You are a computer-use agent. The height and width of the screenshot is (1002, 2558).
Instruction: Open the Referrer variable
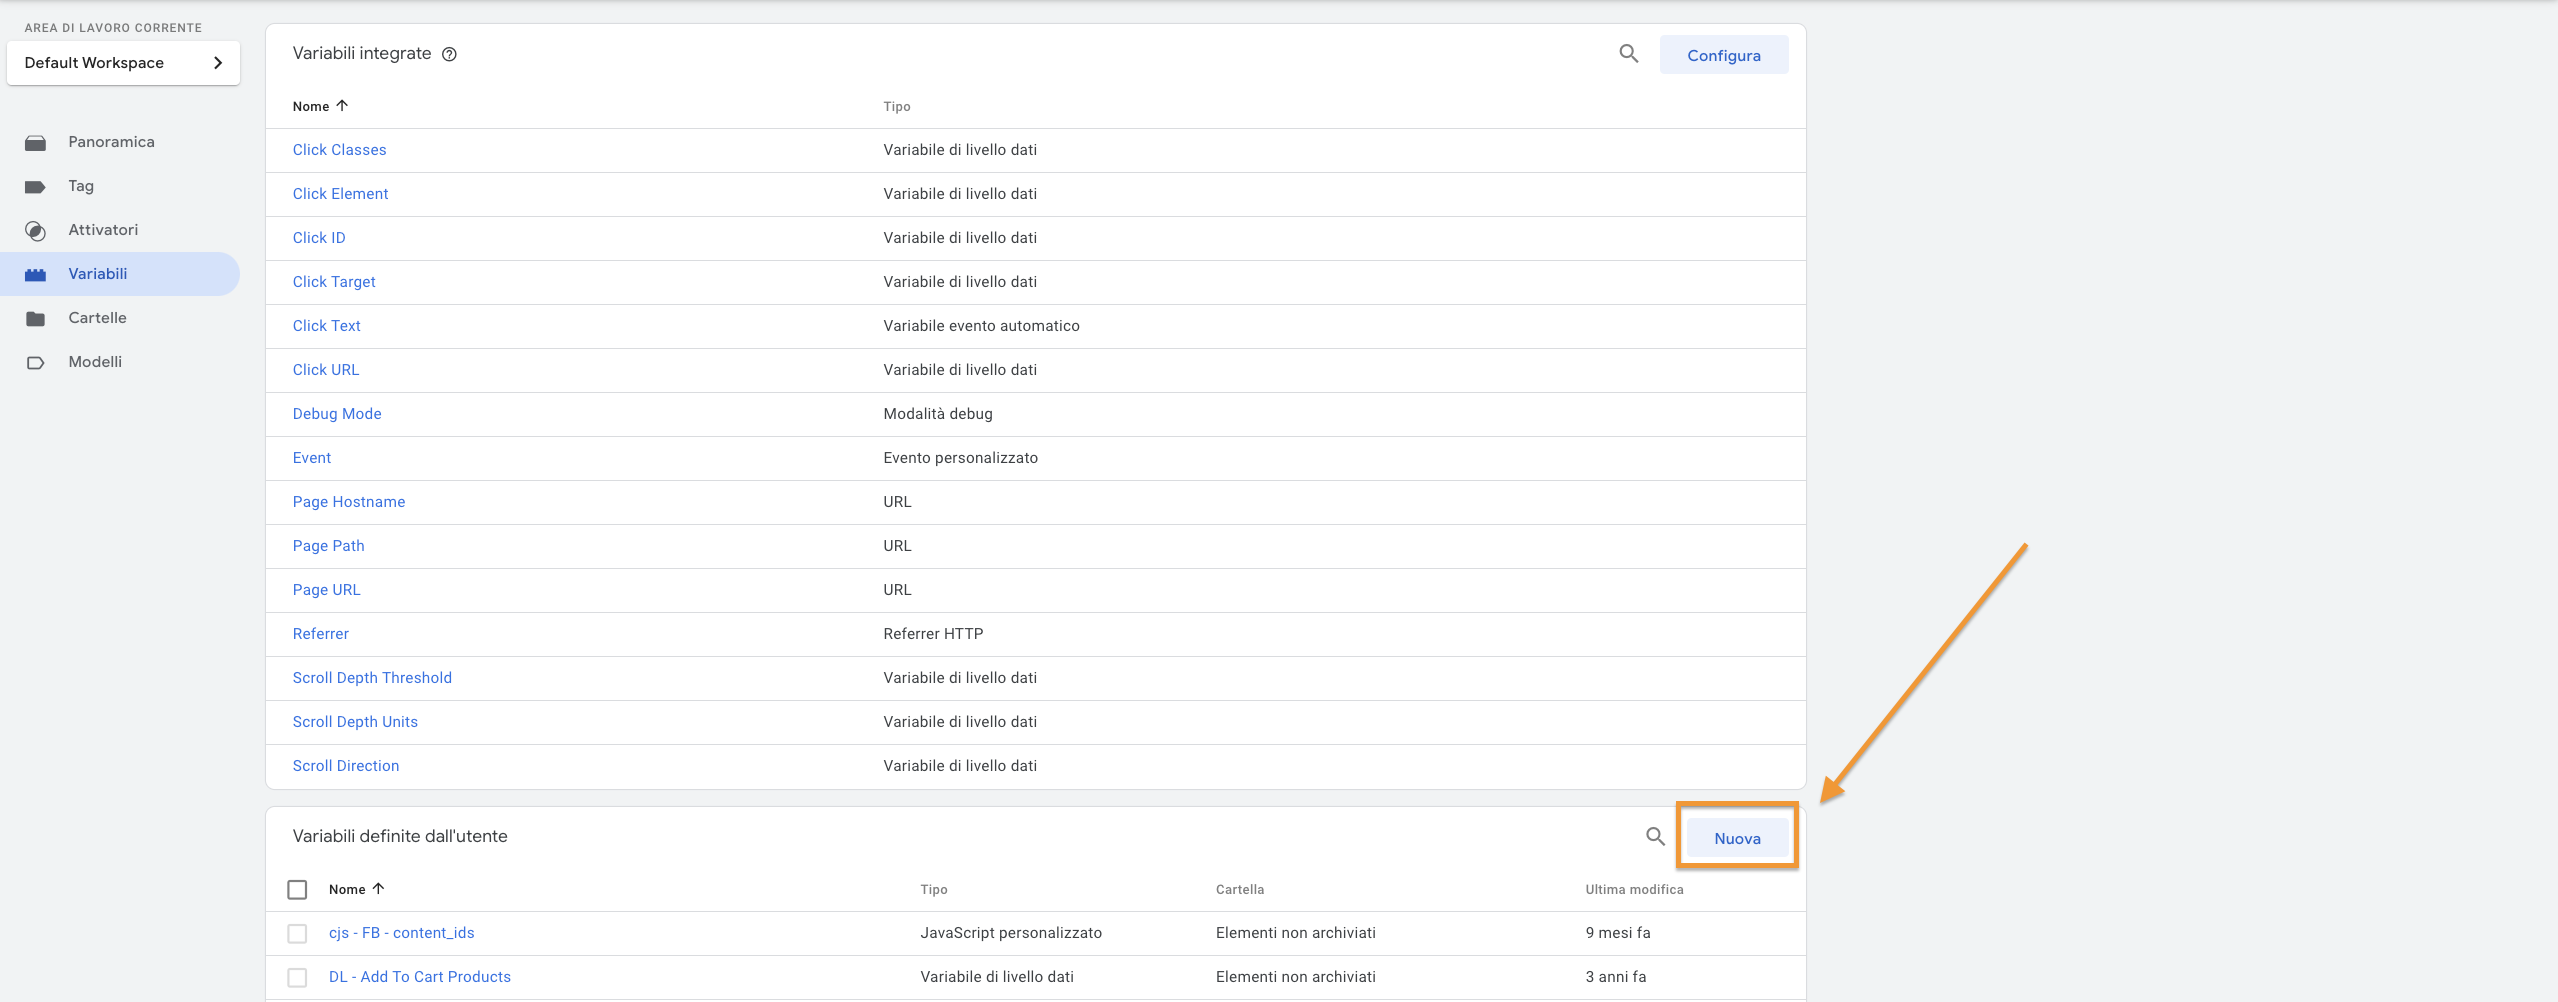coord(321,634)
